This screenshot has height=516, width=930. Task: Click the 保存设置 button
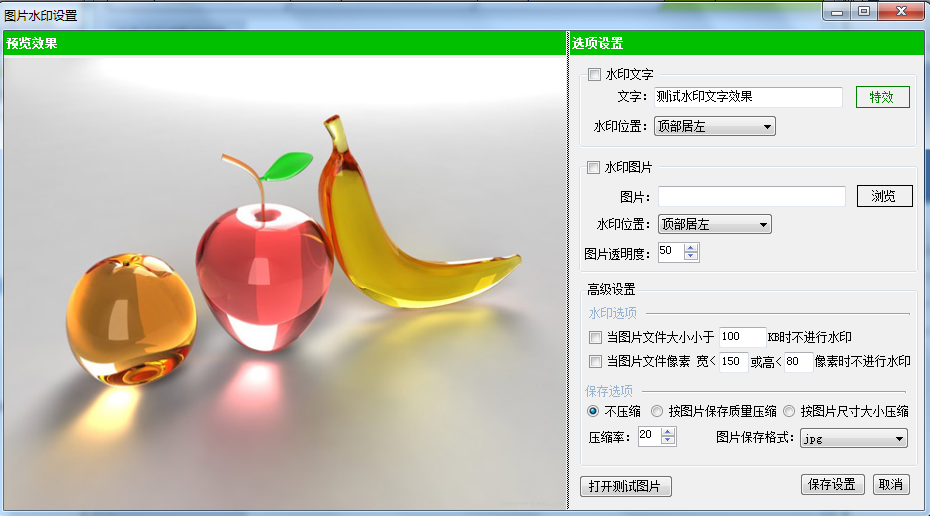coord(832,484)
